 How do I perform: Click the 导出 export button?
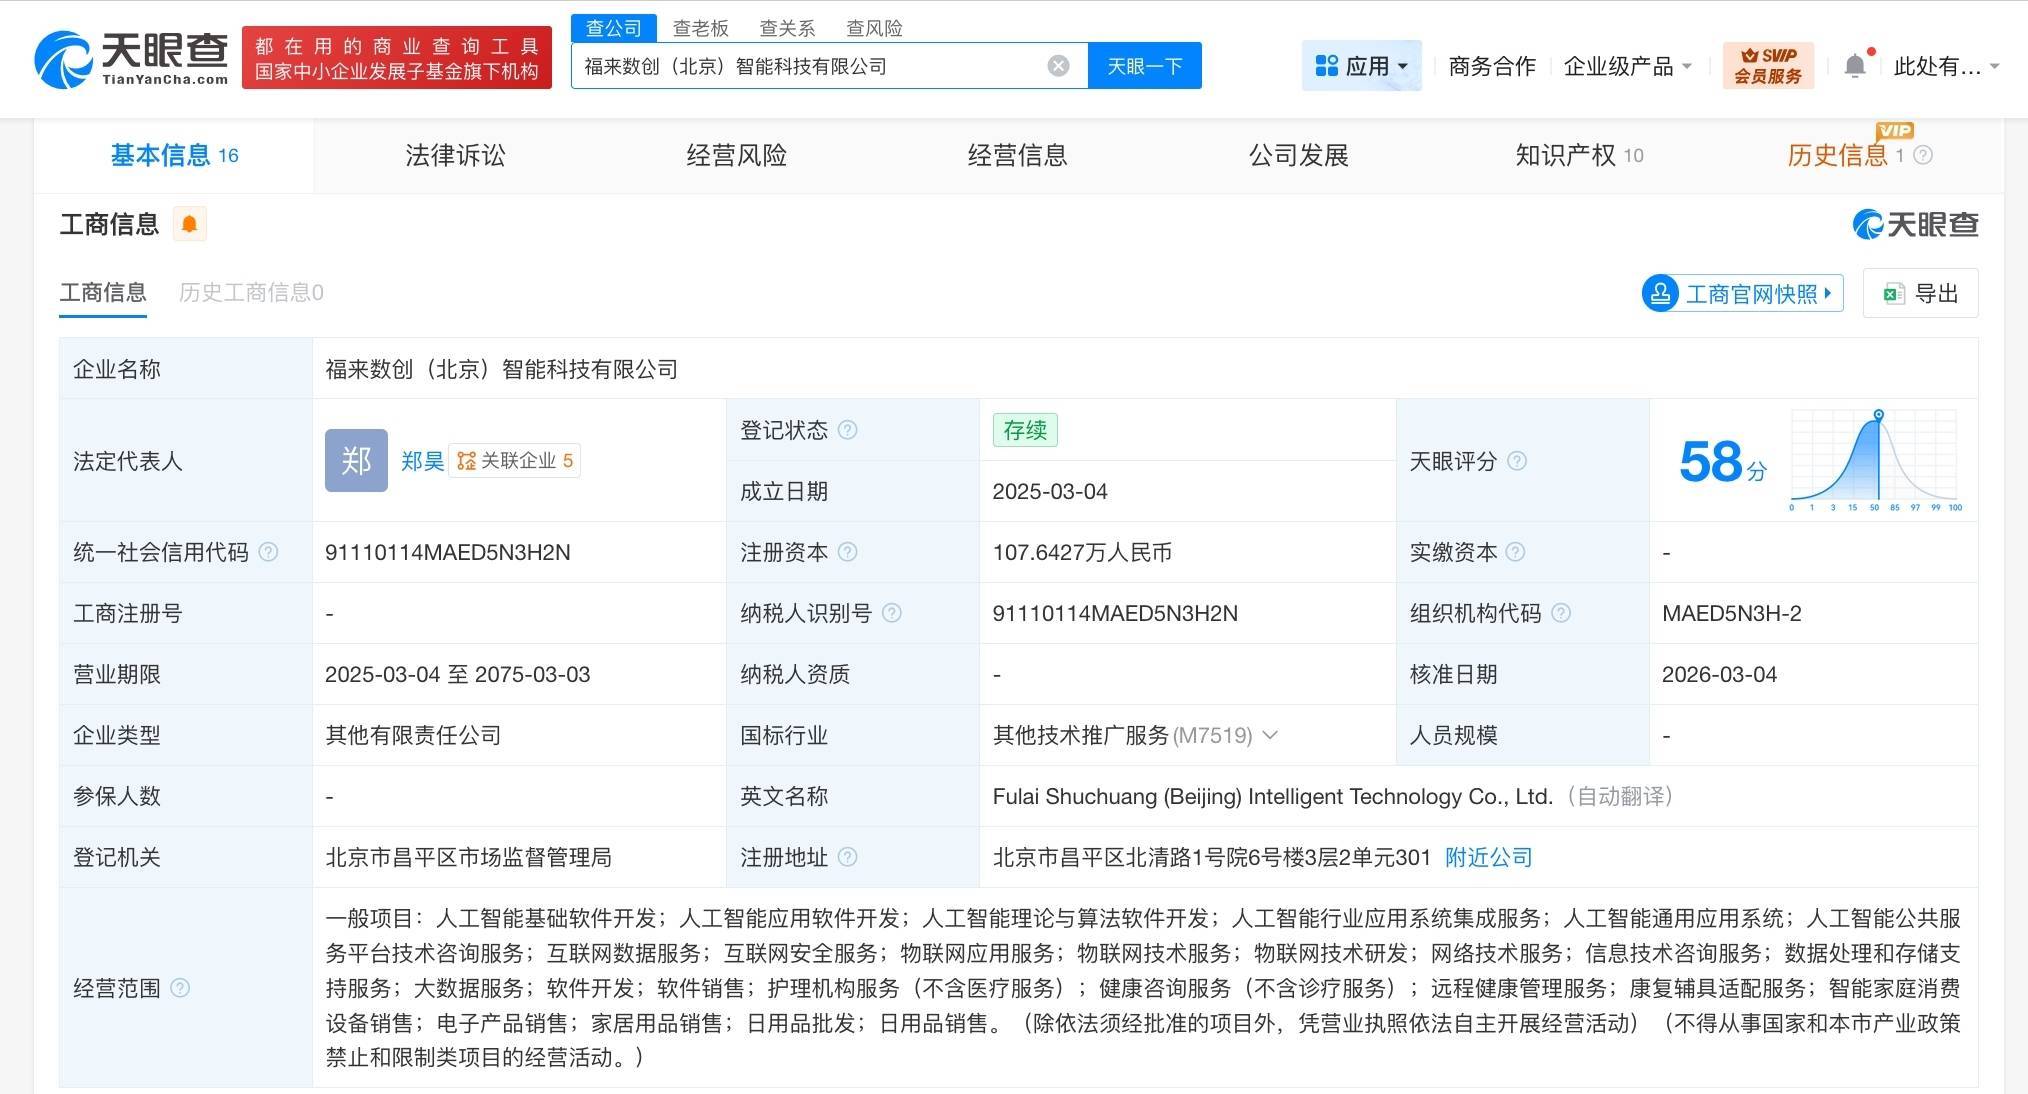[x=1920, y=294]
